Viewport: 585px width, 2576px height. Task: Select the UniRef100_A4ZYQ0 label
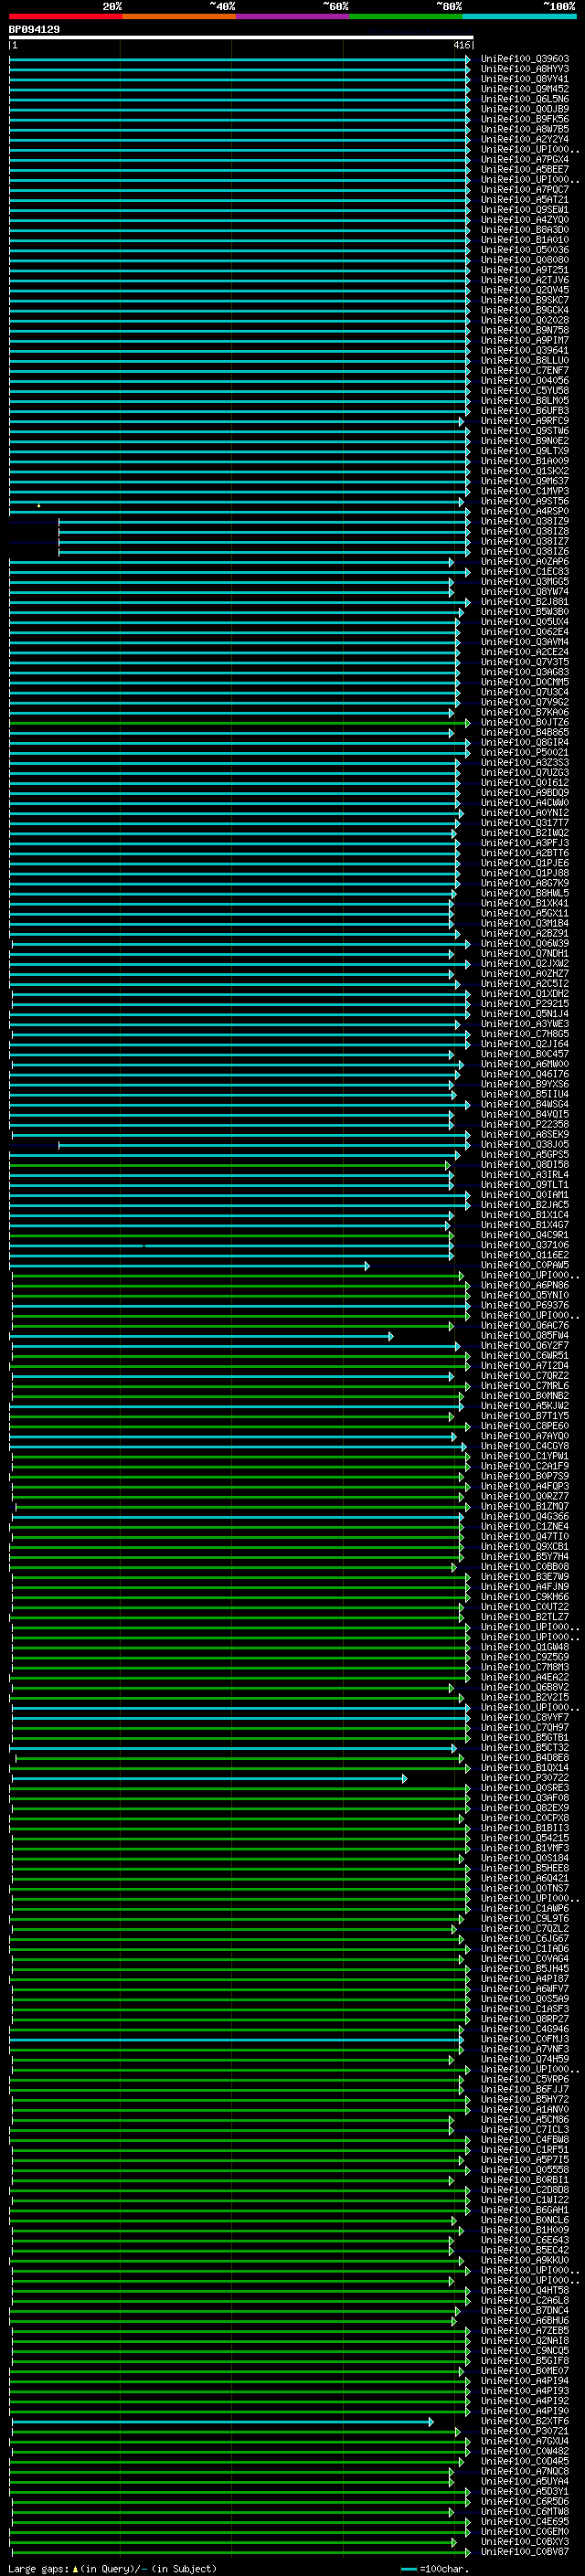pyautogui.click(x=525, y=219)
